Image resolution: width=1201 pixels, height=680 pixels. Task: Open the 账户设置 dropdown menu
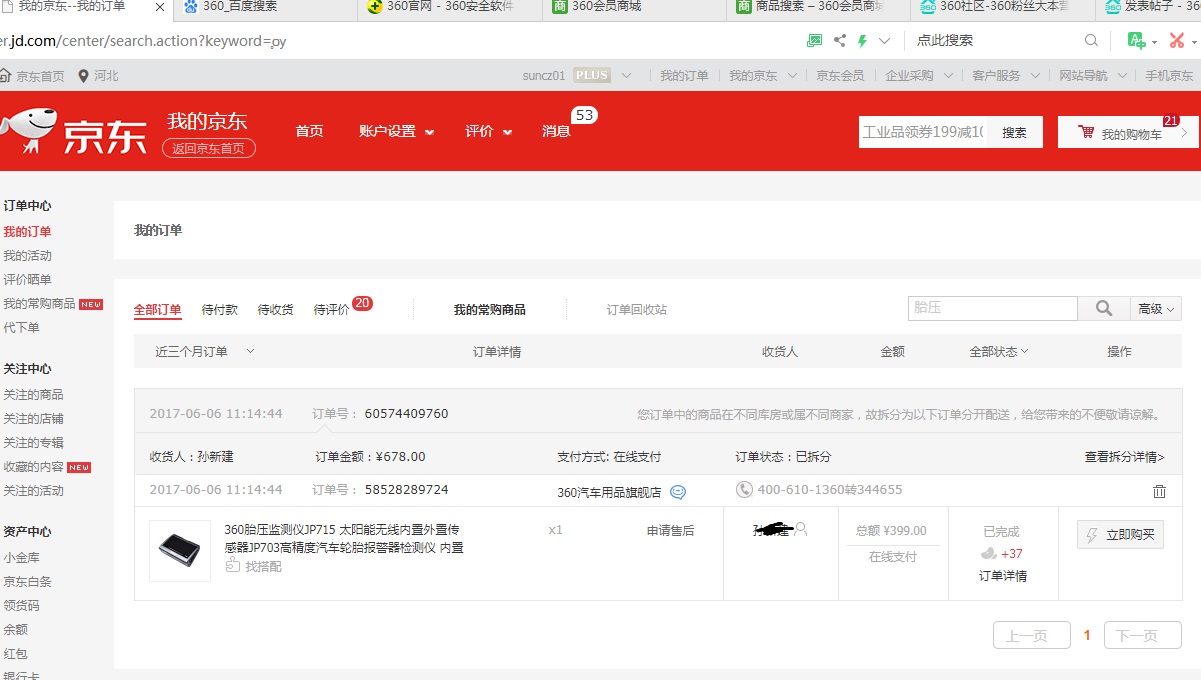pos(396,131)
